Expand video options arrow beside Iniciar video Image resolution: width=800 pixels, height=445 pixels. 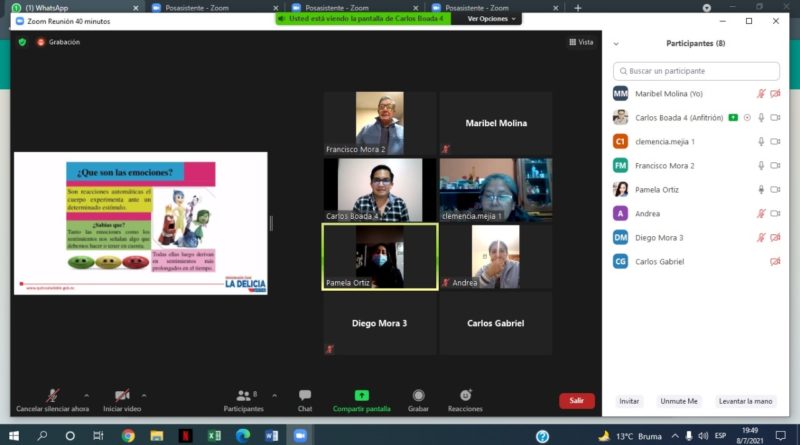[x=145, y=394]
